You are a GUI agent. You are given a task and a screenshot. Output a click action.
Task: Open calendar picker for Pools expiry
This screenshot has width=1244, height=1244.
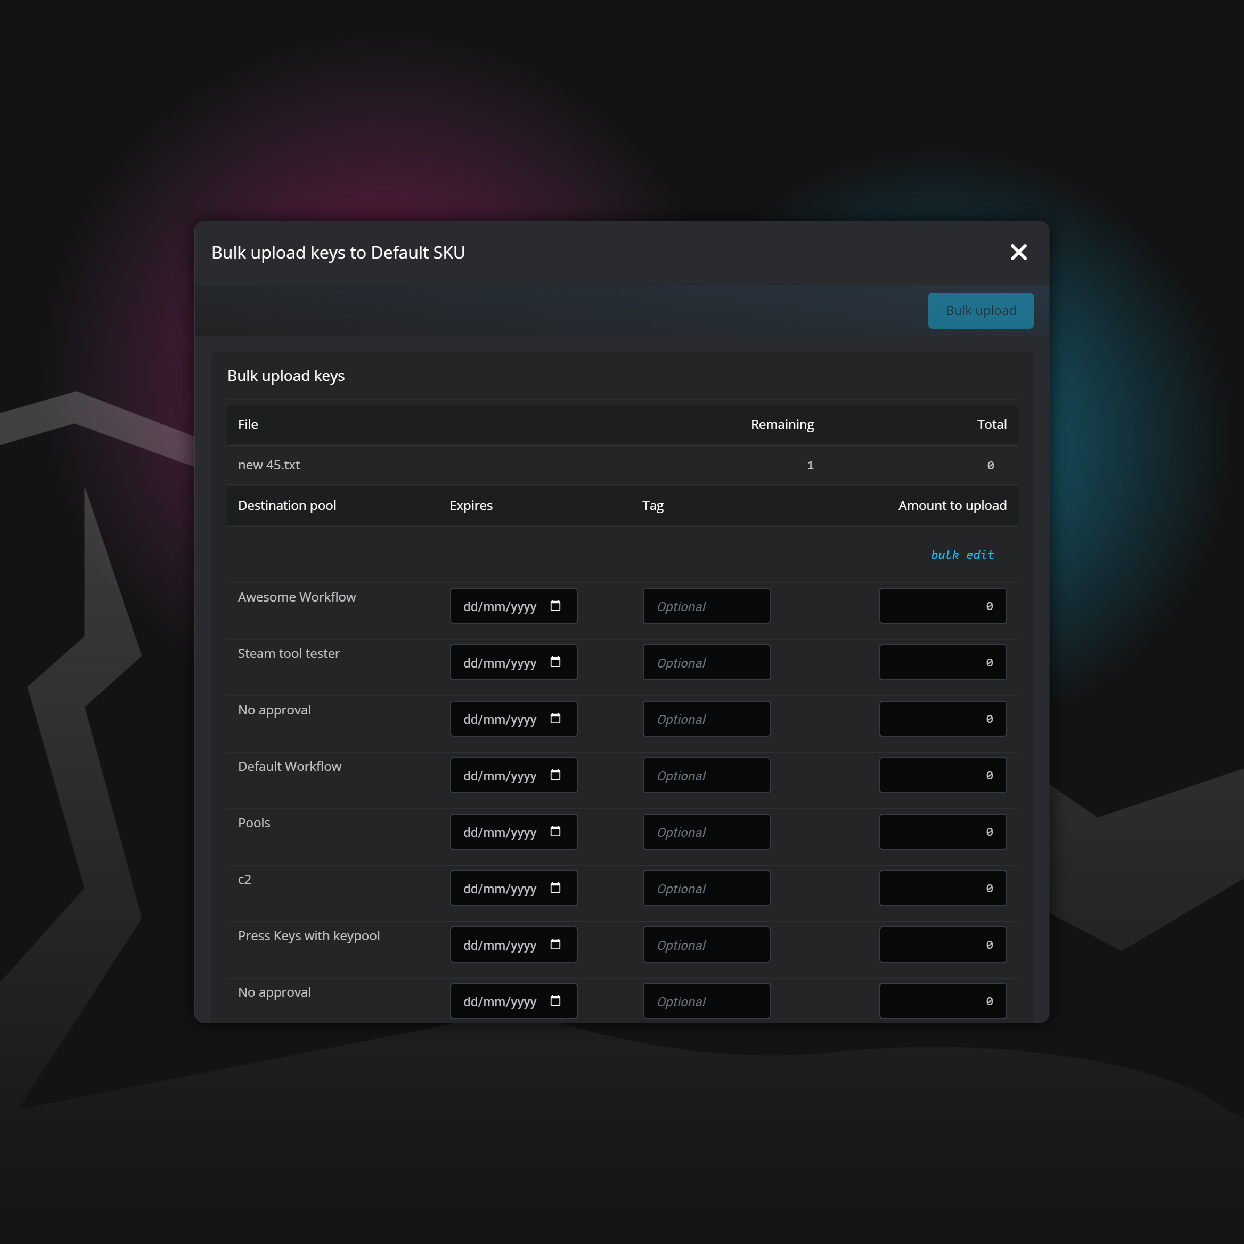(556, 832)
